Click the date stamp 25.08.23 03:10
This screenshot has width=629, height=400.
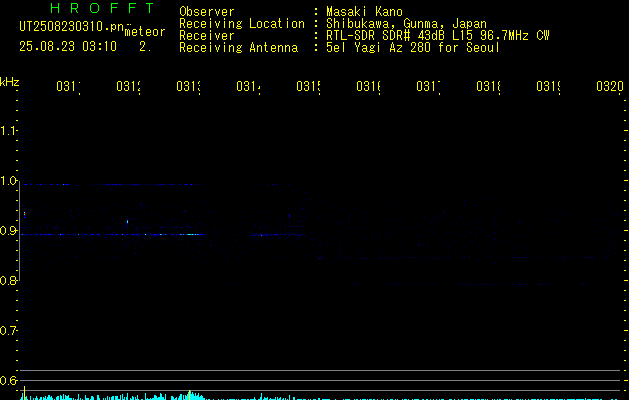click(68, 47)
